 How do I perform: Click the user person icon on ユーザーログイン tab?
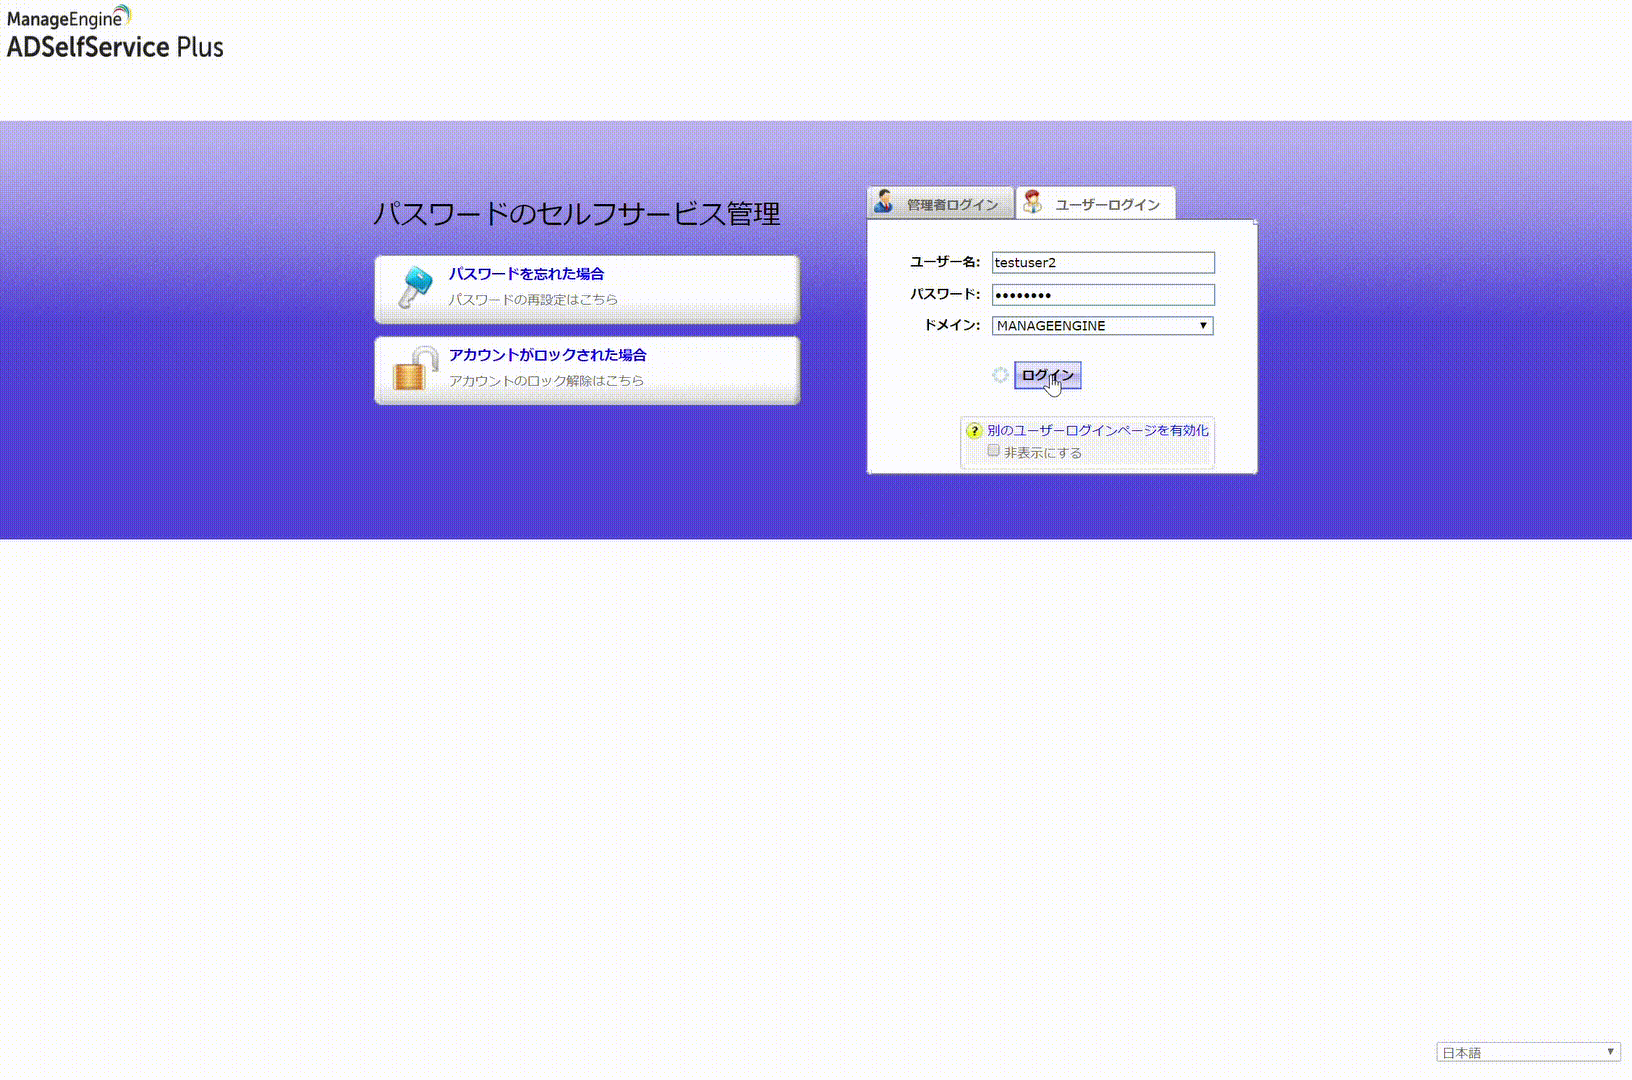[x=1033, y=202]
